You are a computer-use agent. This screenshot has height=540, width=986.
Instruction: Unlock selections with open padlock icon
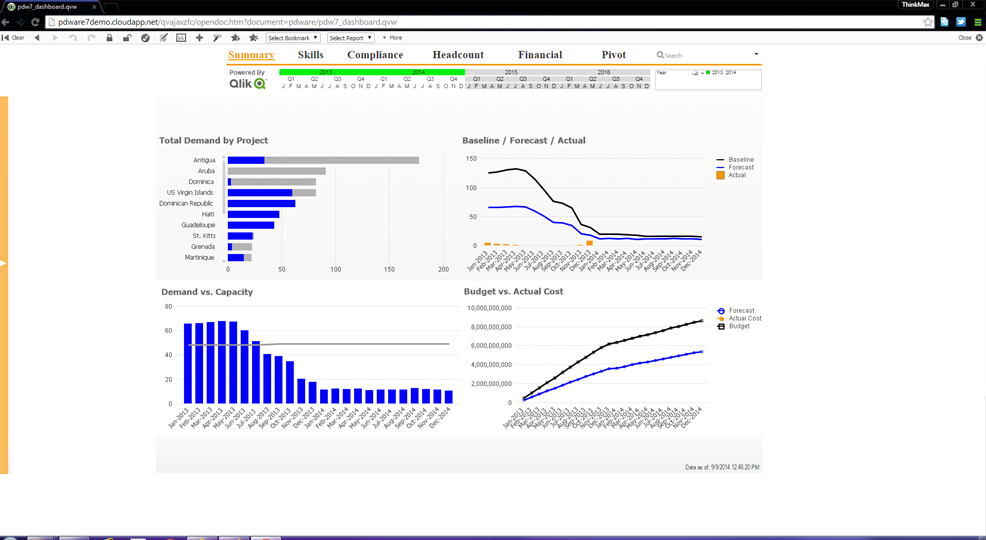pos(127,38)
